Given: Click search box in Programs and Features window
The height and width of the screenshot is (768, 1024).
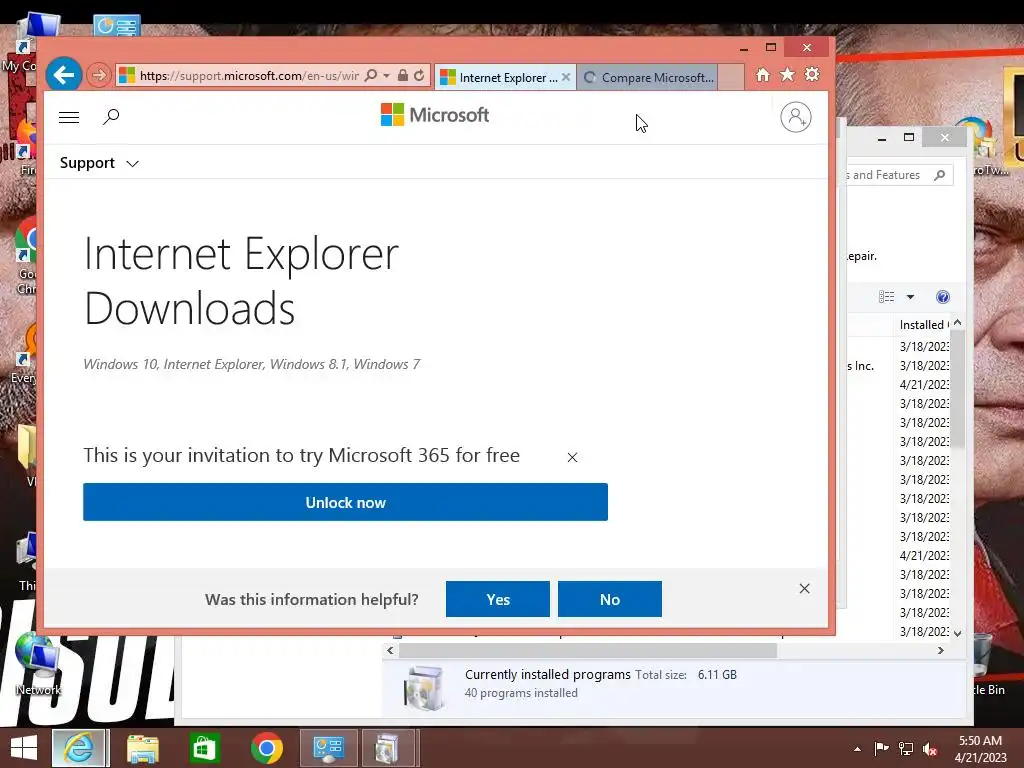Looking at the screenshot, I should pos(898,175).
